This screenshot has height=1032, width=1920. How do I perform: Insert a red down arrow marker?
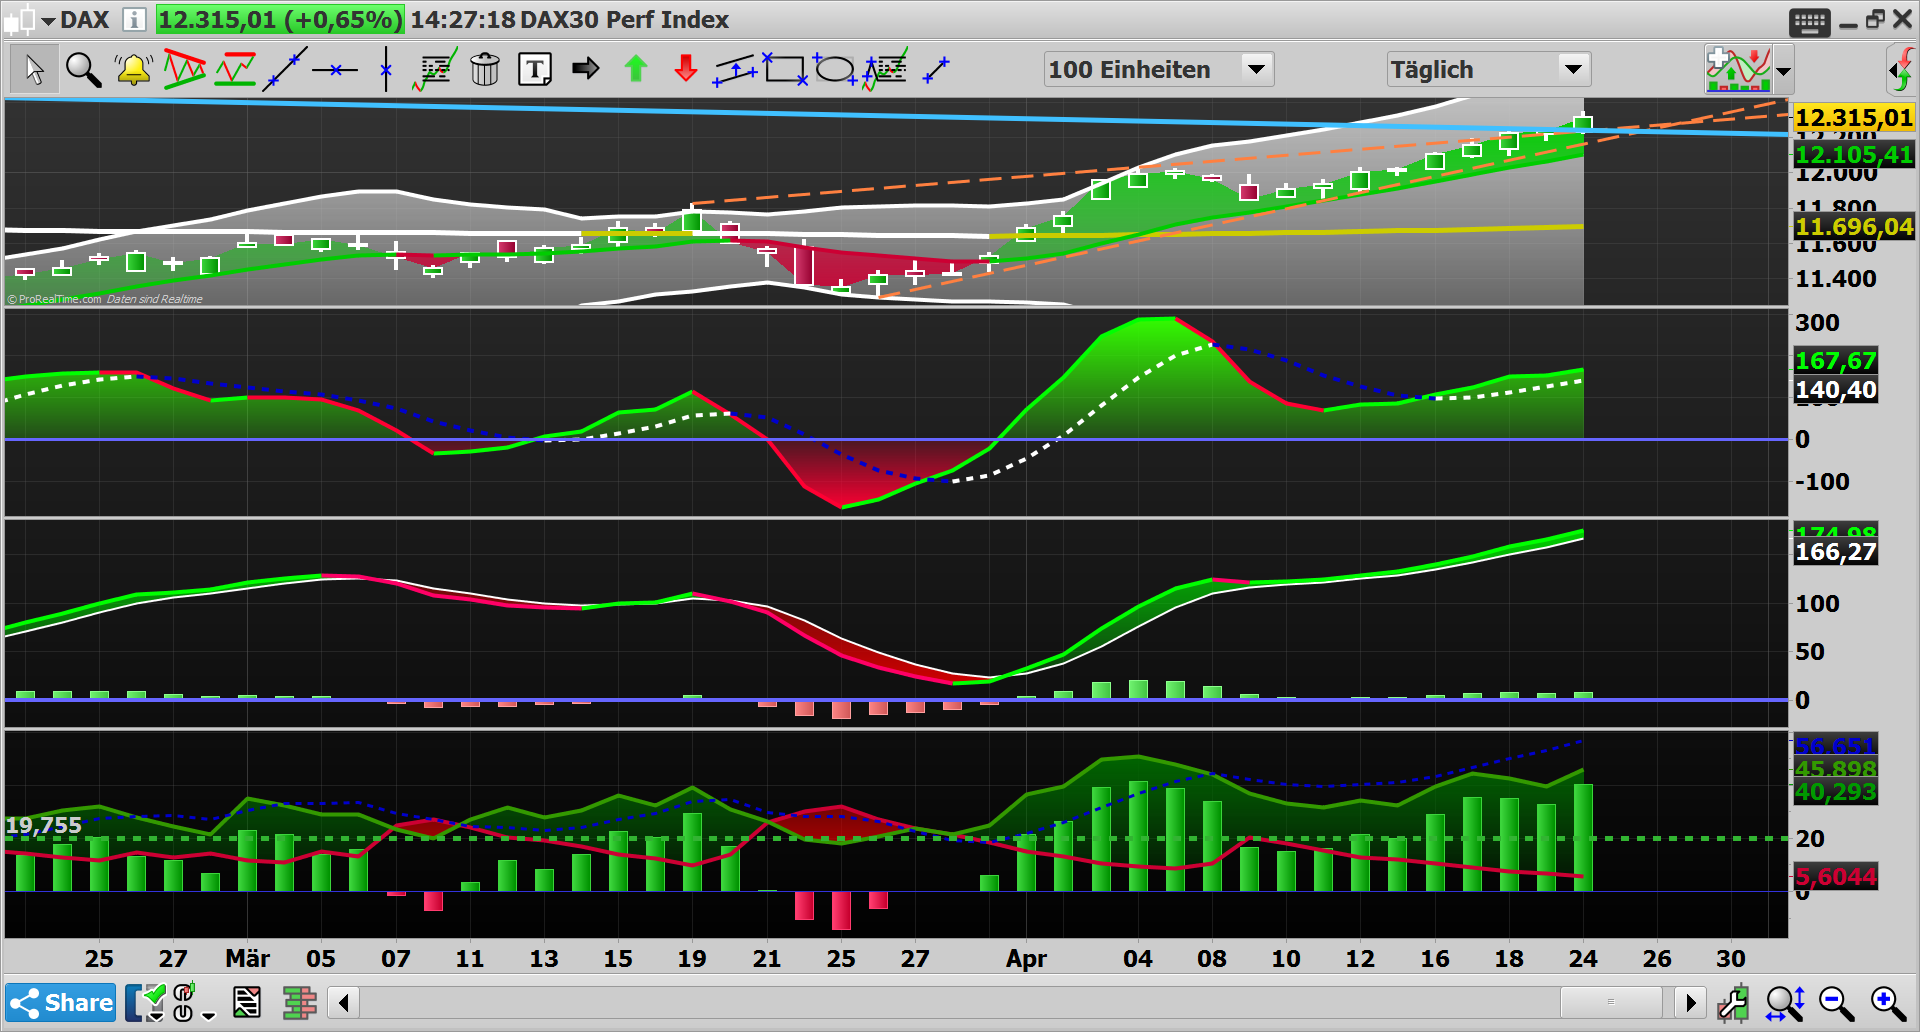coord(686,68)
